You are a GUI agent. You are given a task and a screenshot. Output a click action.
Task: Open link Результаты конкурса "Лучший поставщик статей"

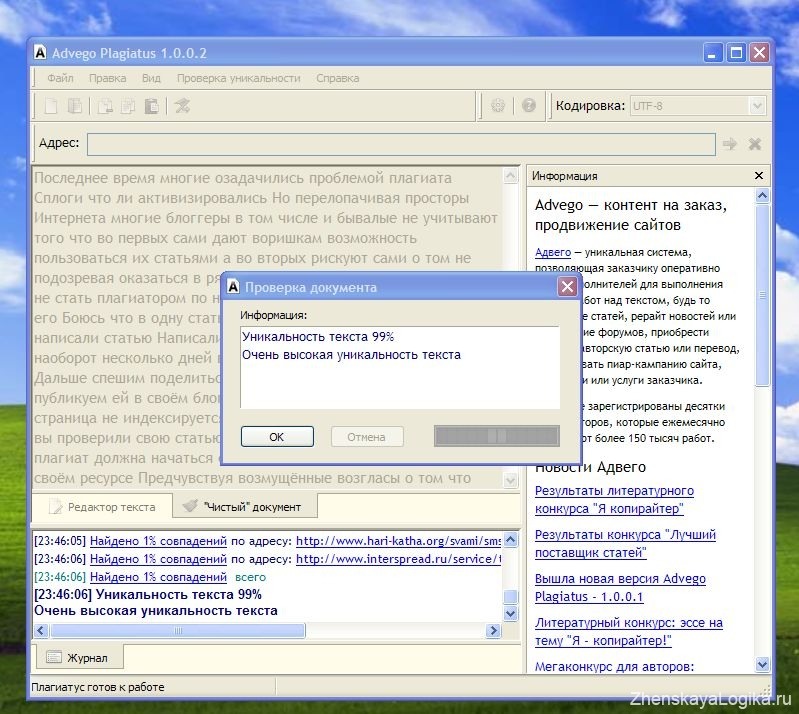(625, 543)
